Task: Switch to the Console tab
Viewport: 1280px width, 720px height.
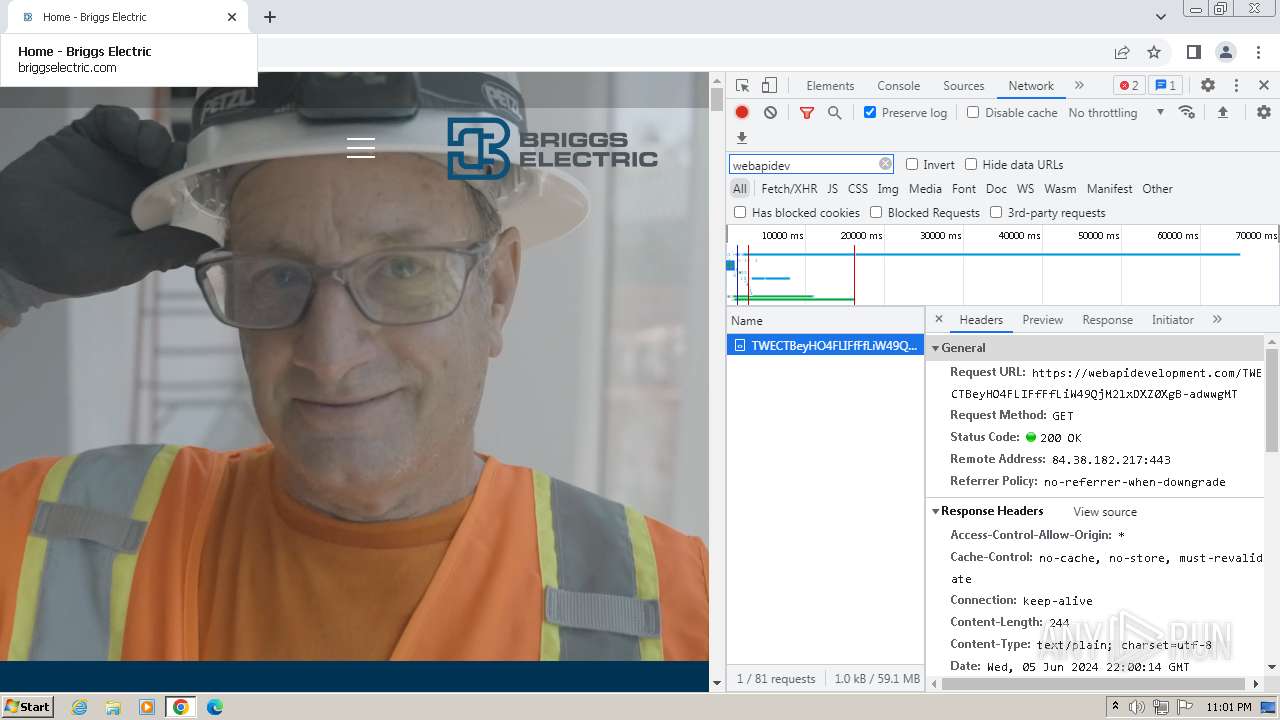Action: [898, 86]
